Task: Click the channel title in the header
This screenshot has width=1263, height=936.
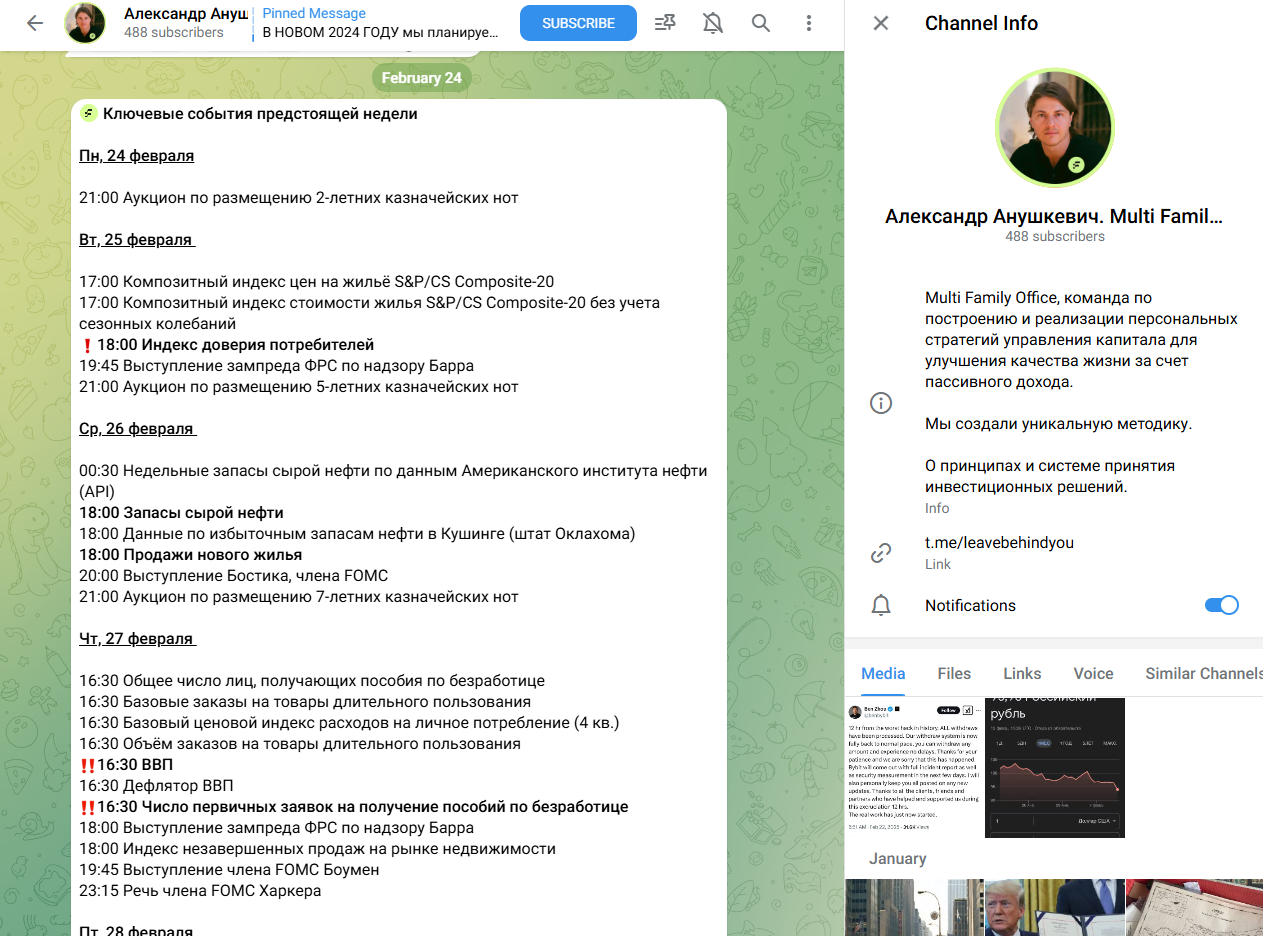Action: (x=185, y=14)
